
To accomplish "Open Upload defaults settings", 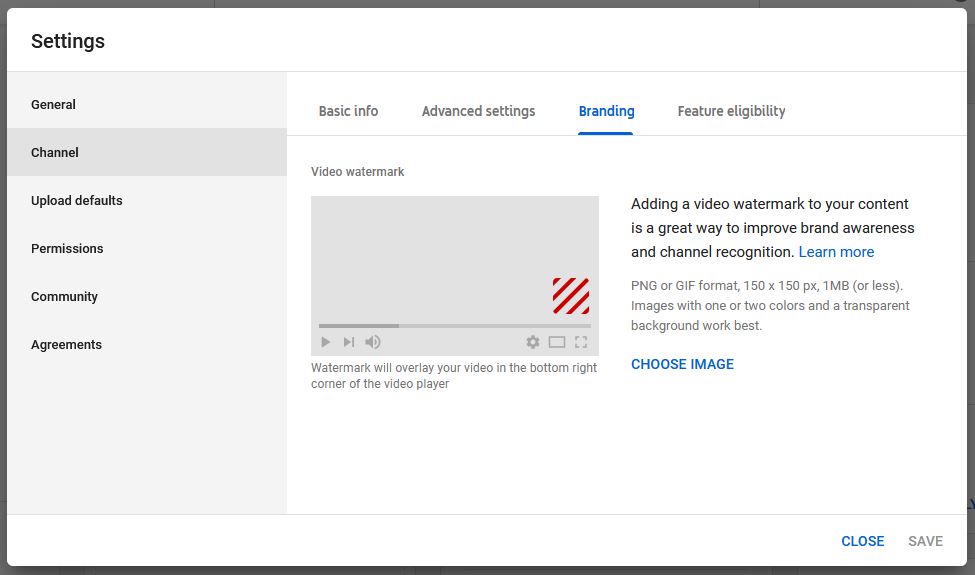I will coord(77,200).
